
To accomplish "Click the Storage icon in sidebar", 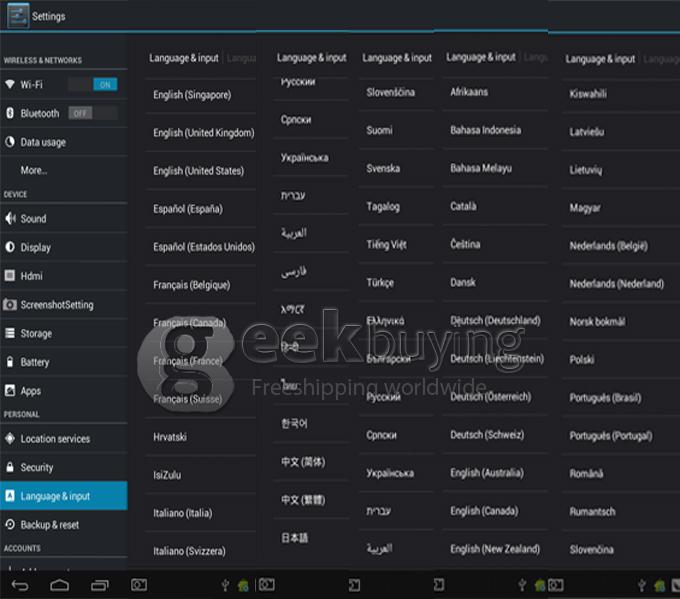I will click(x=10, y=333).
